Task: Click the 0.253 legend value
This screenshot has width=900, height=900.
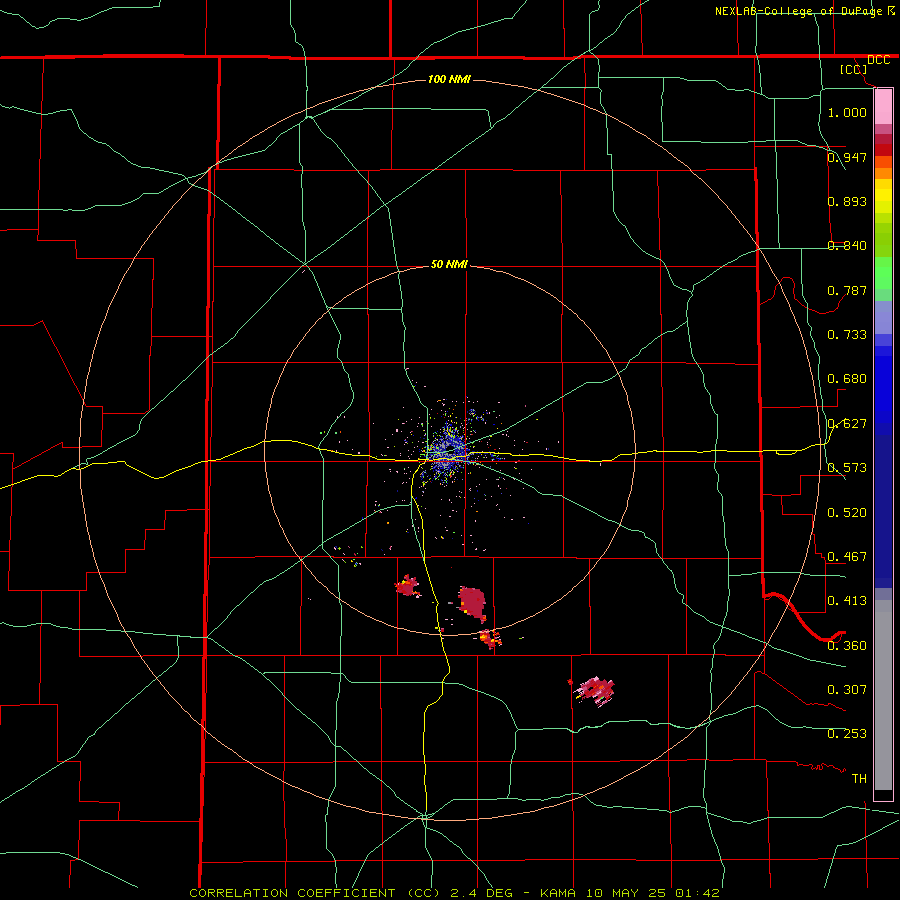Action: (847, 734)
